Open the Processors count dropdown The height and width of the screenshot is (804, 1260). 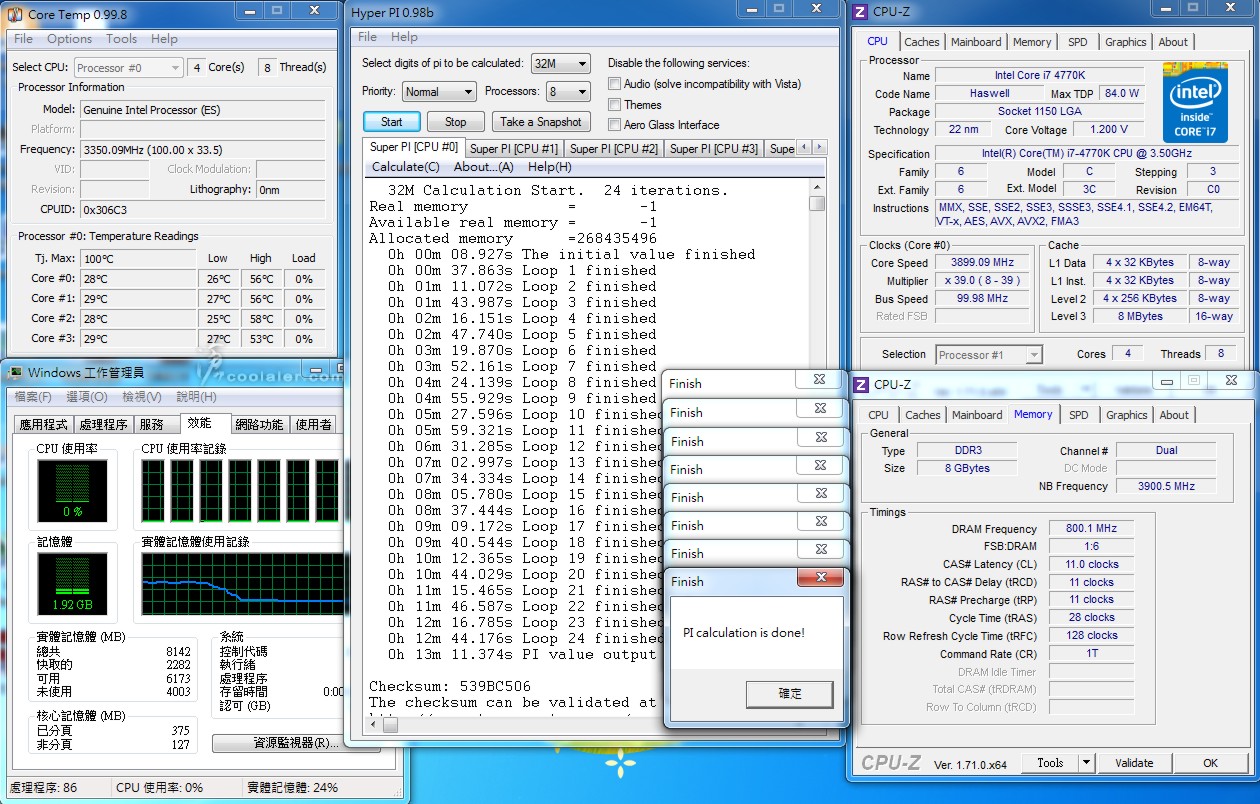[x=568, y=91]
